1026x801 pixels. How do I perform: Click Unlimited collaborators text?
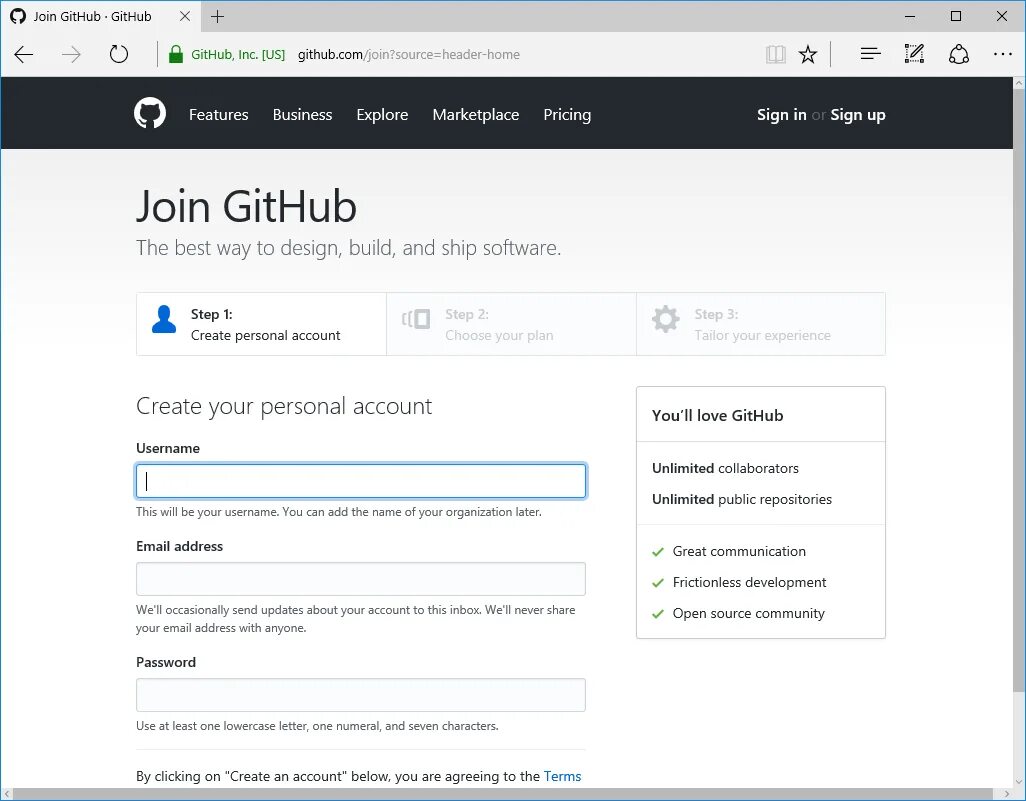pos(725,469)
